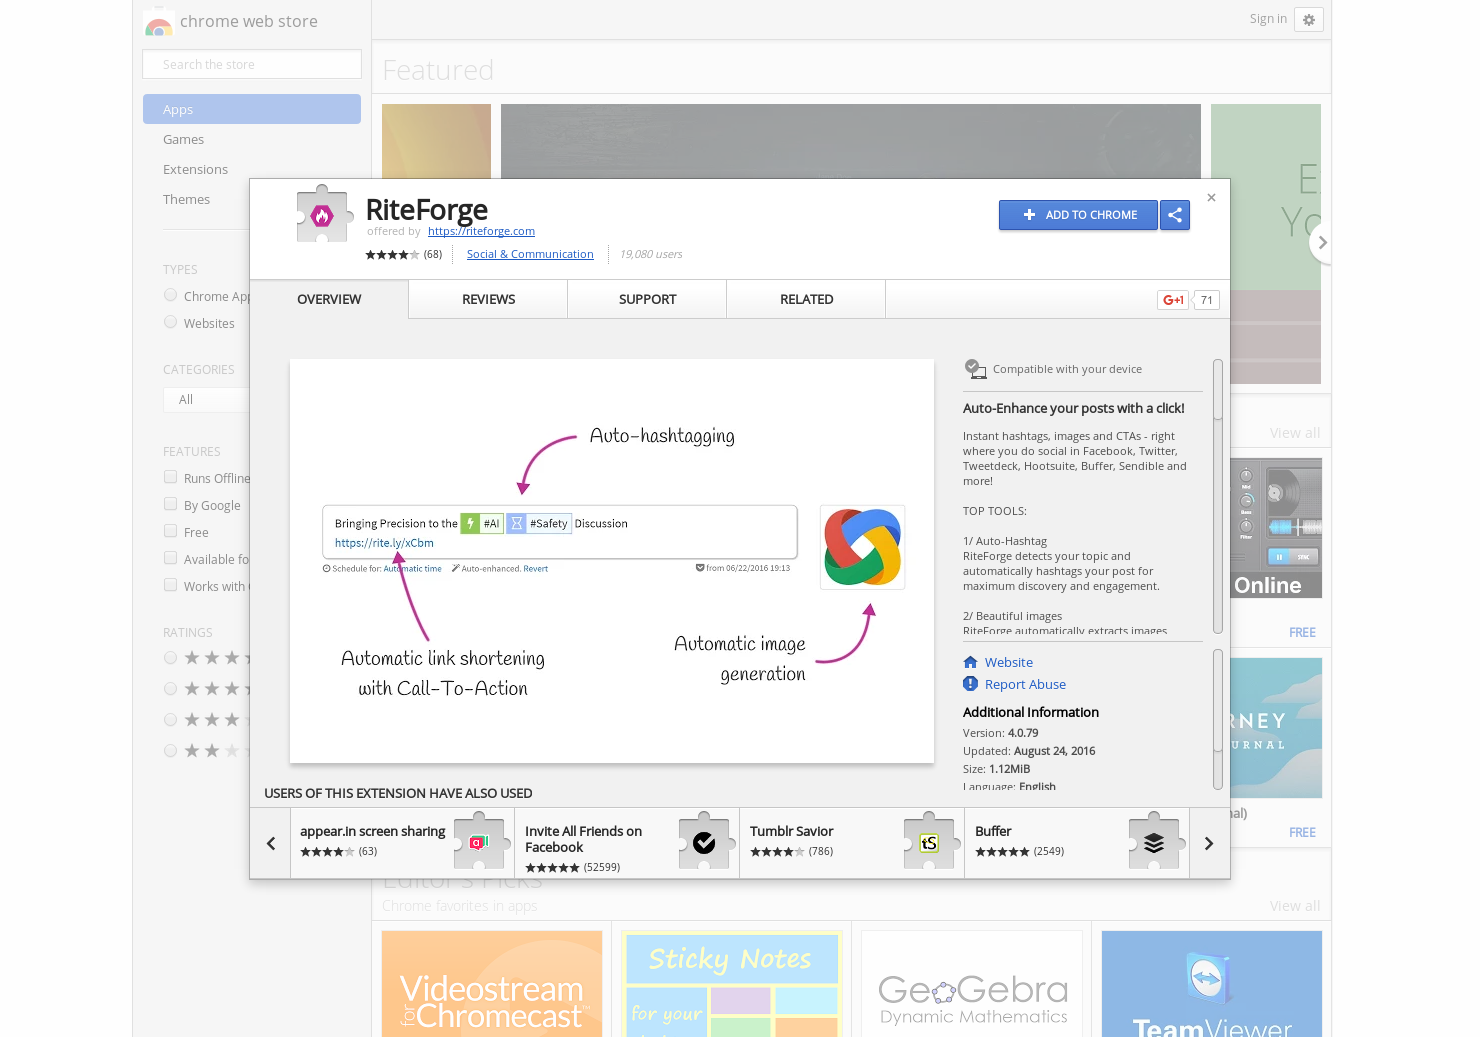
Task: Click the Add to Chrome button
Action: click(1078, 215)
